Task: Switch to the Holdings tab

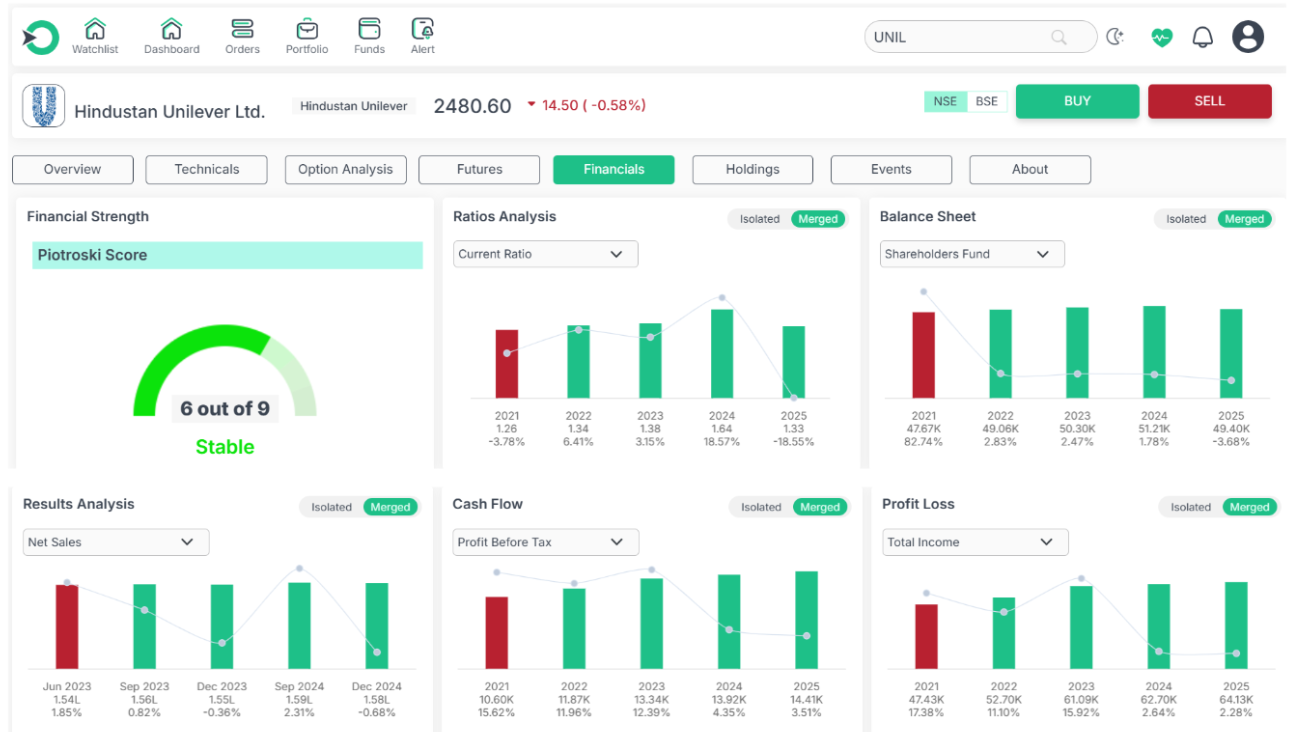Action: (752, 170)
